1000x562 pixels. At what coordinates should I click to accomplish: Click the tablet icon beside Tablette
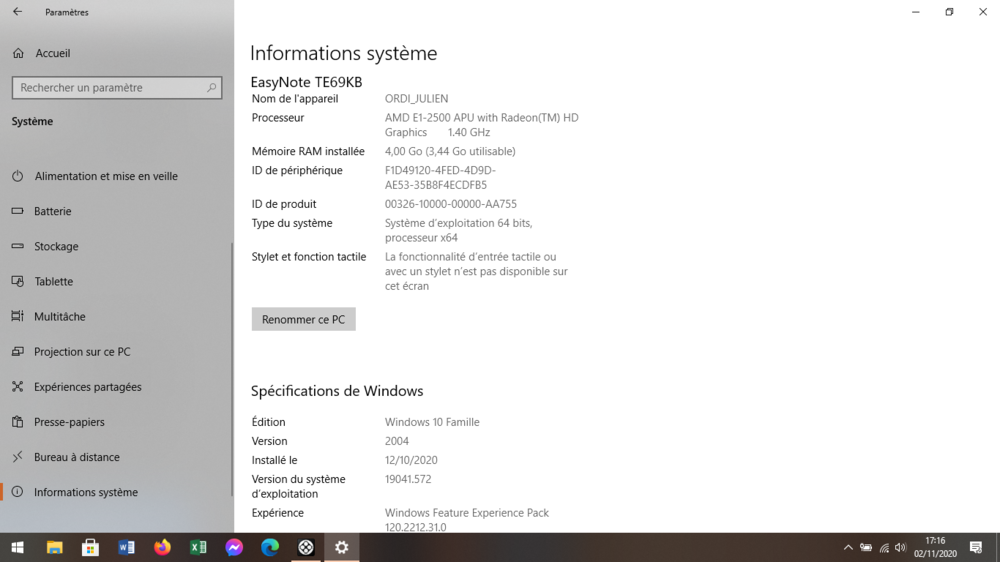pyautogui.click(x=17, y=281)
